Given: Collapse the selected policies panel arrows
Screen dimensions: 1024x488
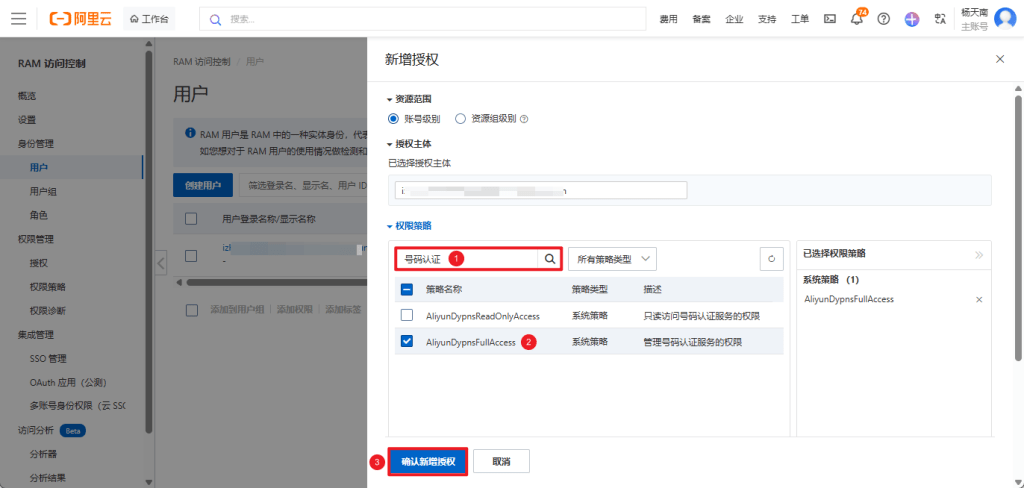Looking at the screenshot, I should (x=978, y=255).
